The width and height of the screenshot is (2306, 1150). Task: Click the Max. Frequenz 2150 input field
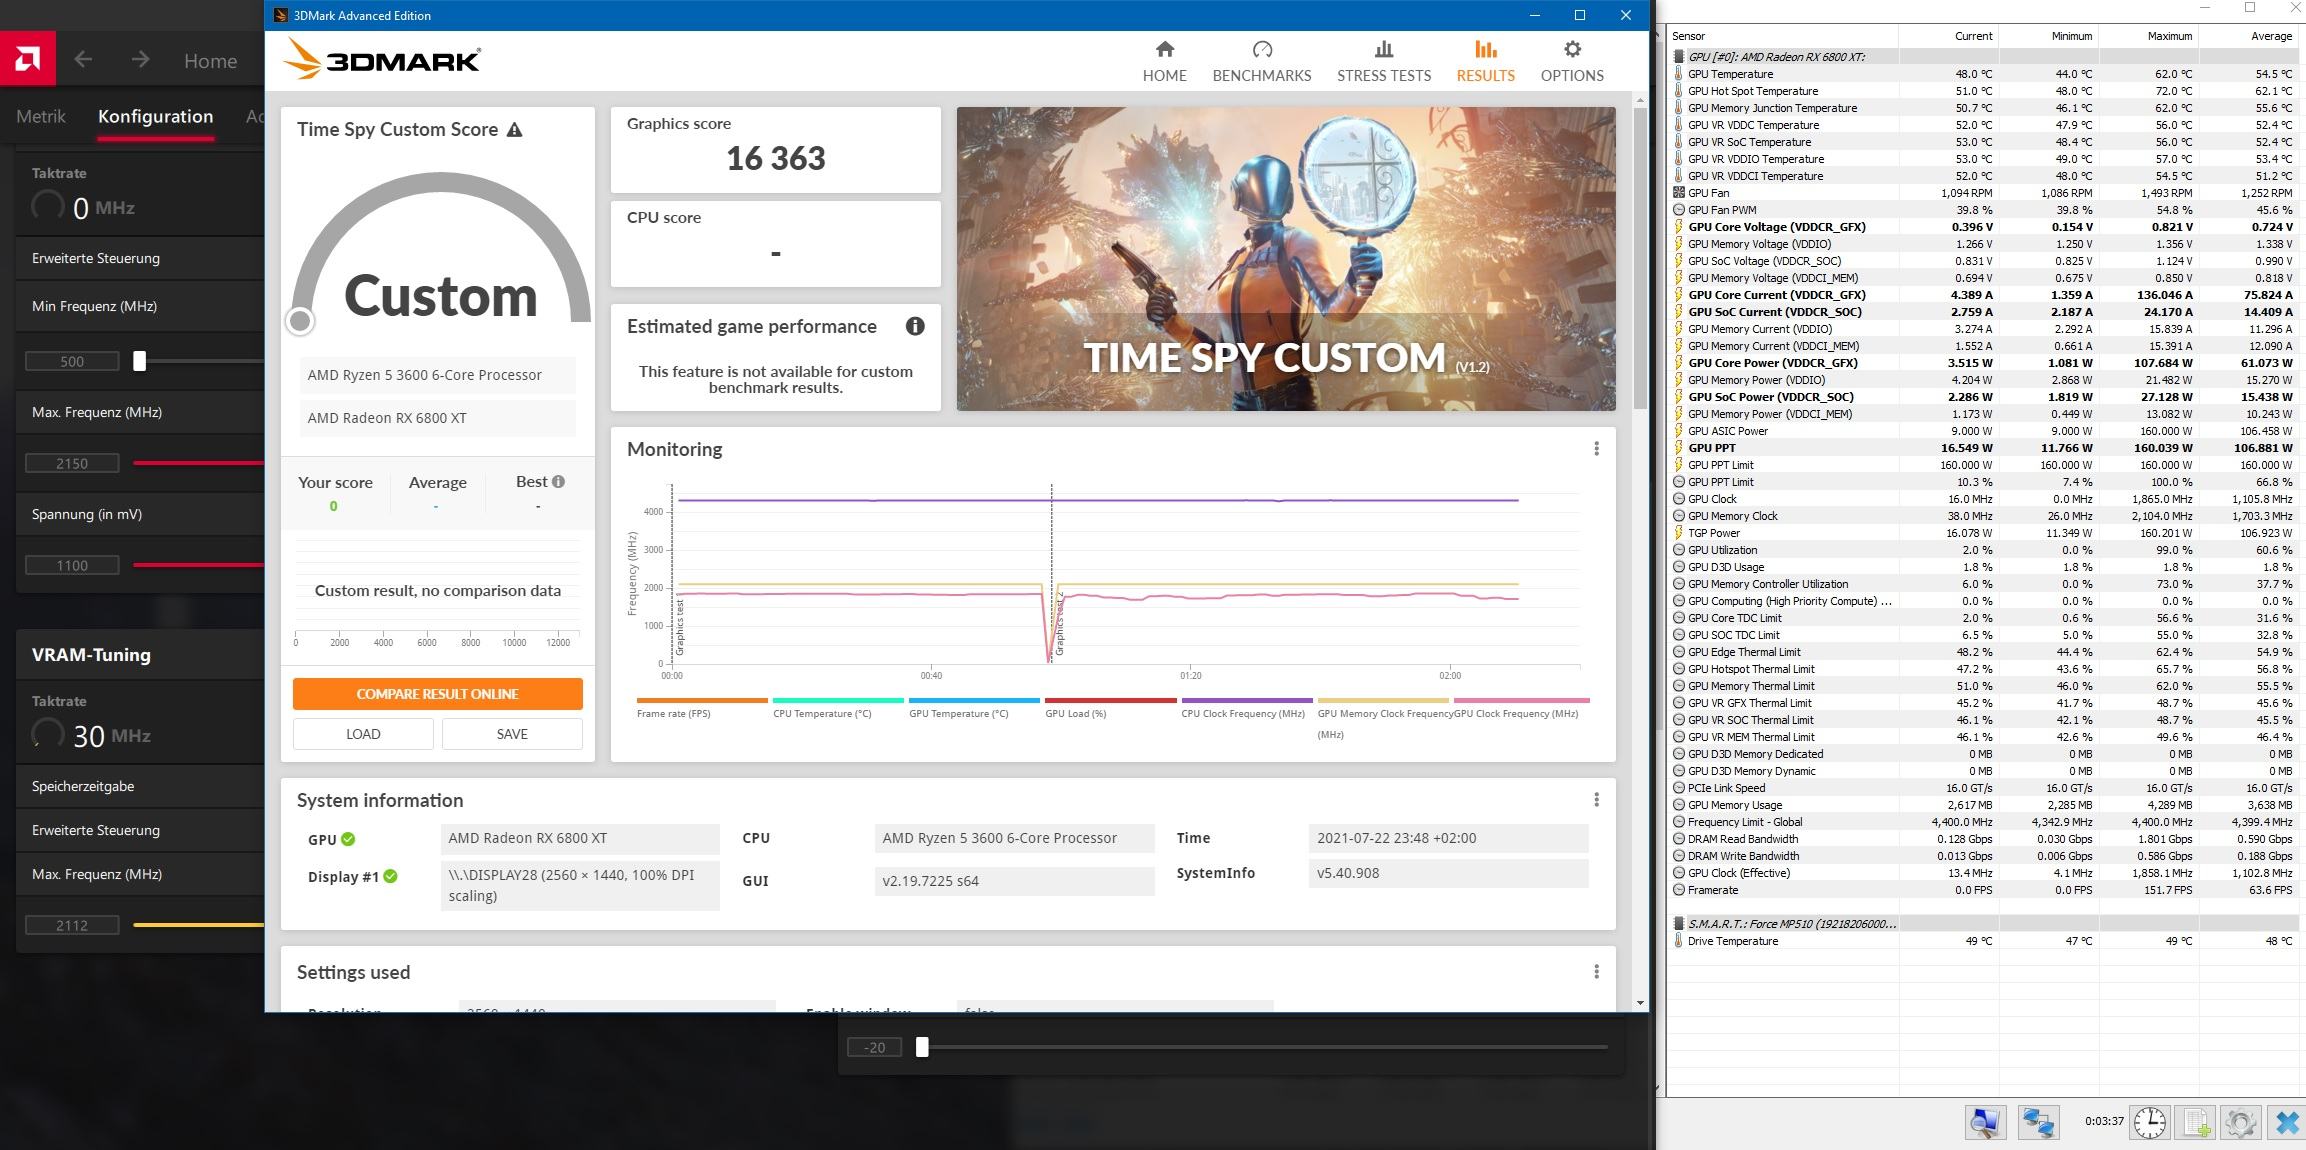pos(72,463)
